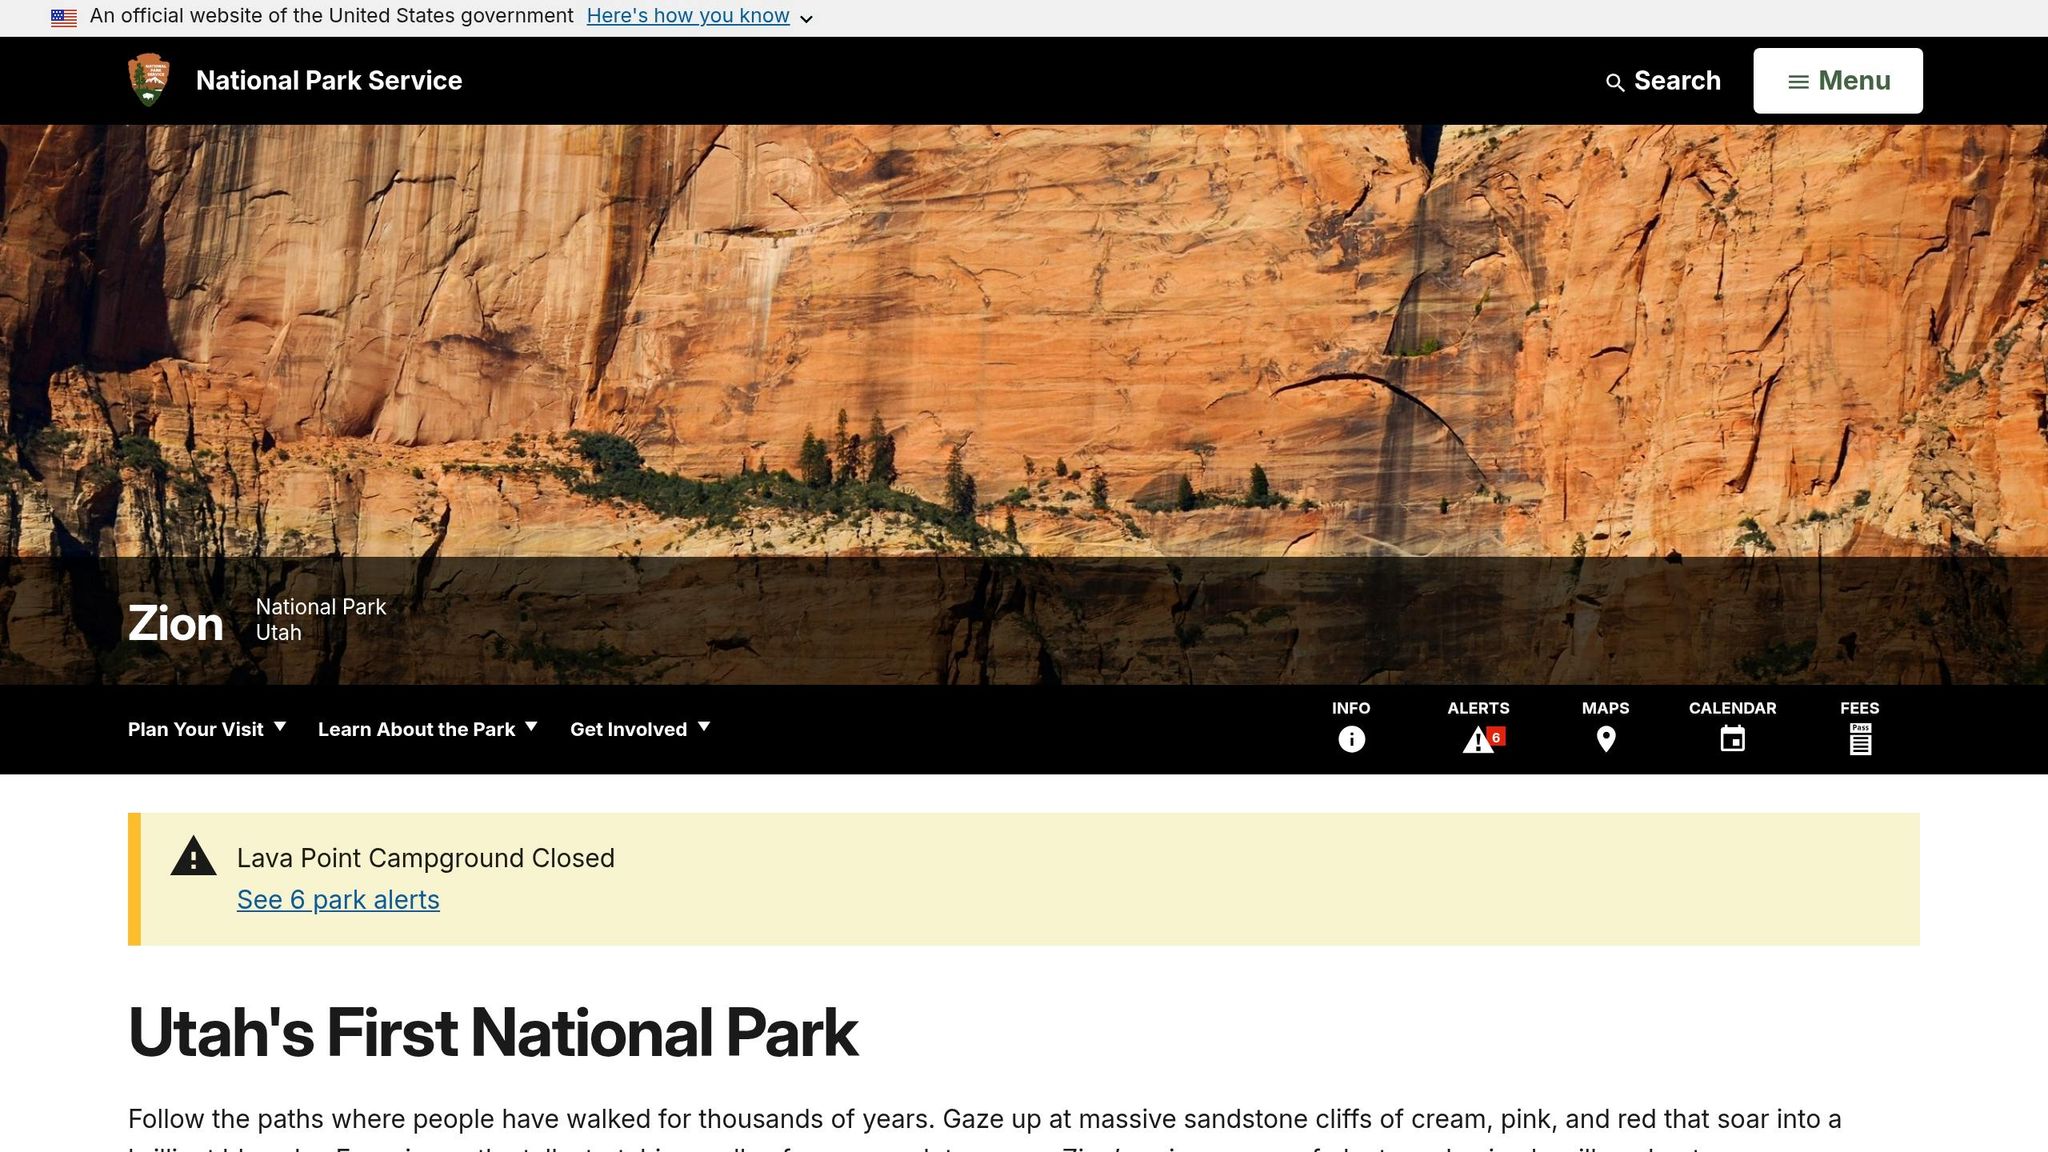2048x1152 pixels.
Task: Click the Search label in header
Action: pos(1677,81)
